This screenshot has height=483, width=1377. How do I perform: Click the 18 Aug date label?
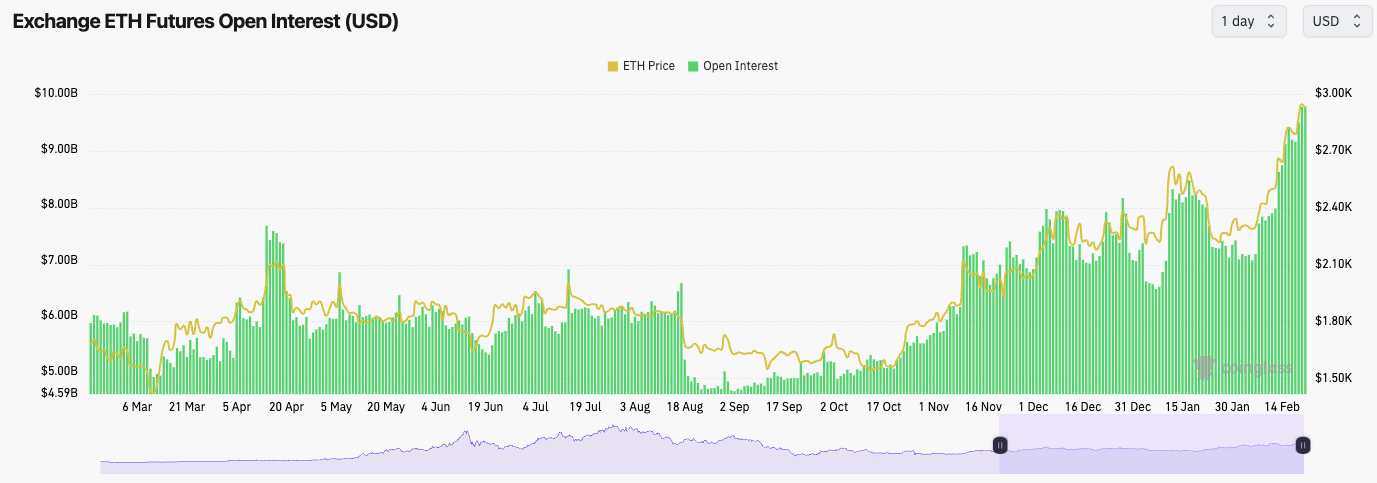(685, 407)
